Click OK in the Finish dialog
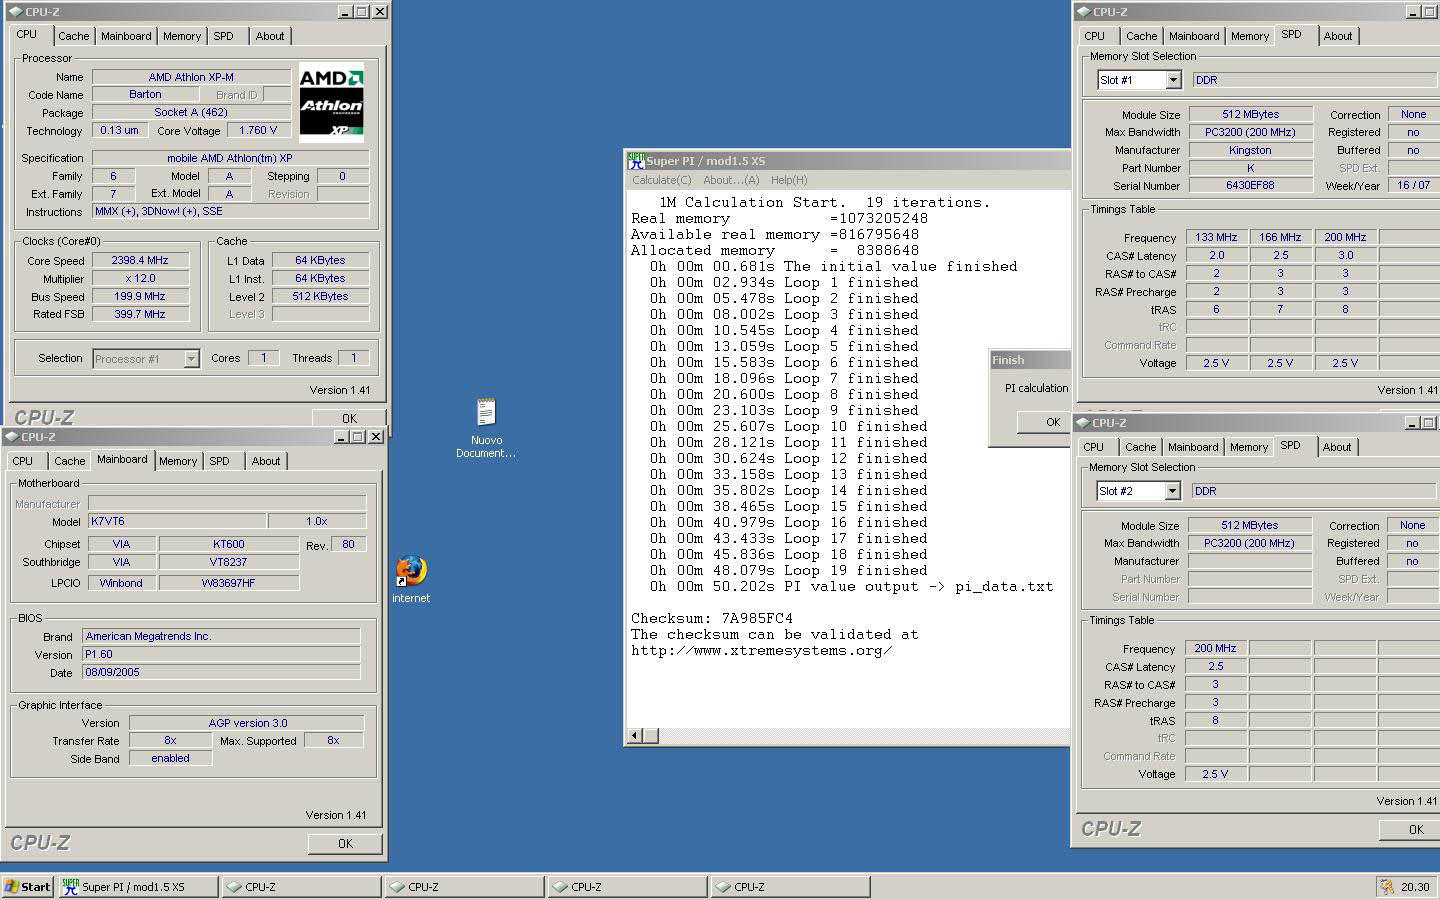The height and width of the screenshot is (900, 1440). pos(1044,422)
